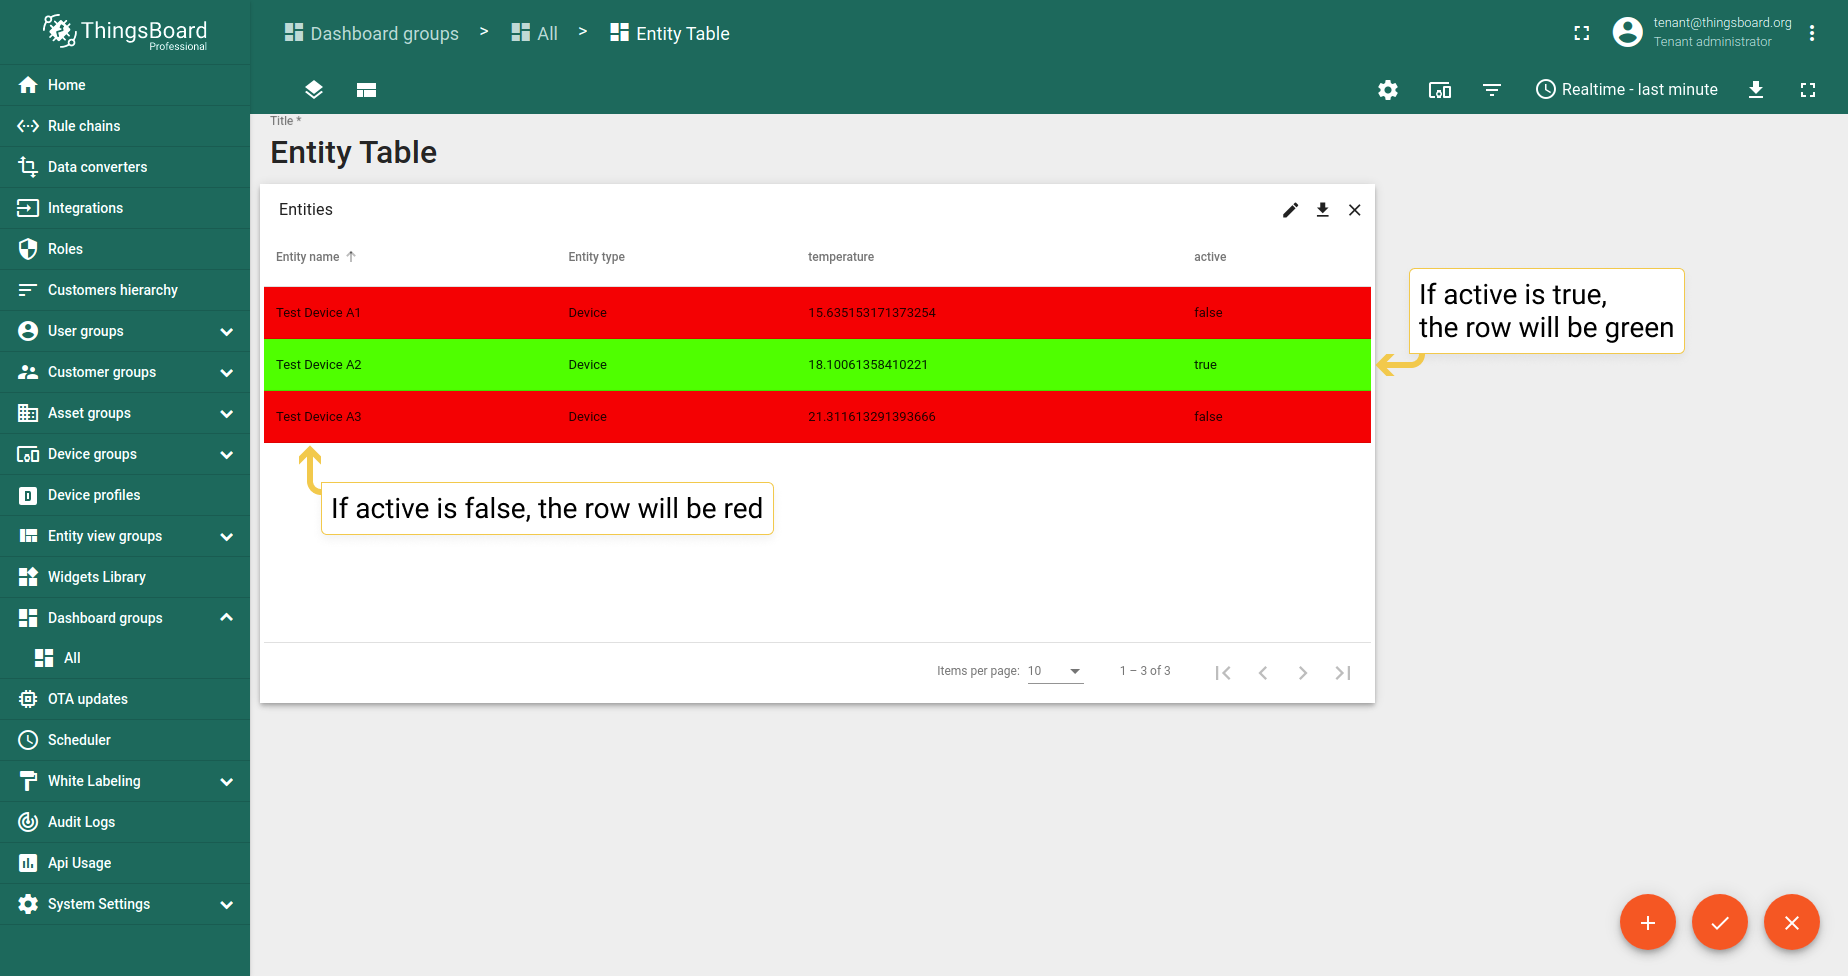
Task: Open the Realtime - last minute time window
Action: pos(1627,90)
